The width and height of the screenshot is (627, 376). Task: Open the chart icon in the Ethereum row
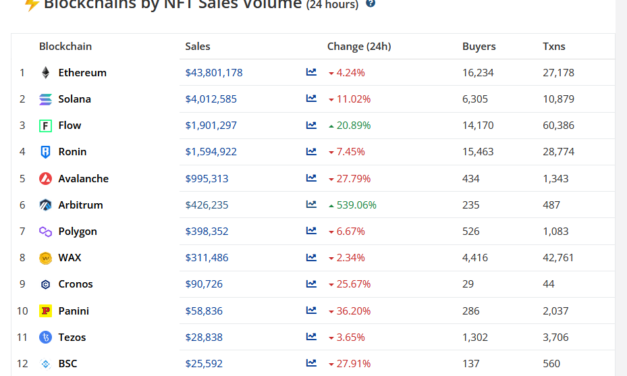[311, 72]
